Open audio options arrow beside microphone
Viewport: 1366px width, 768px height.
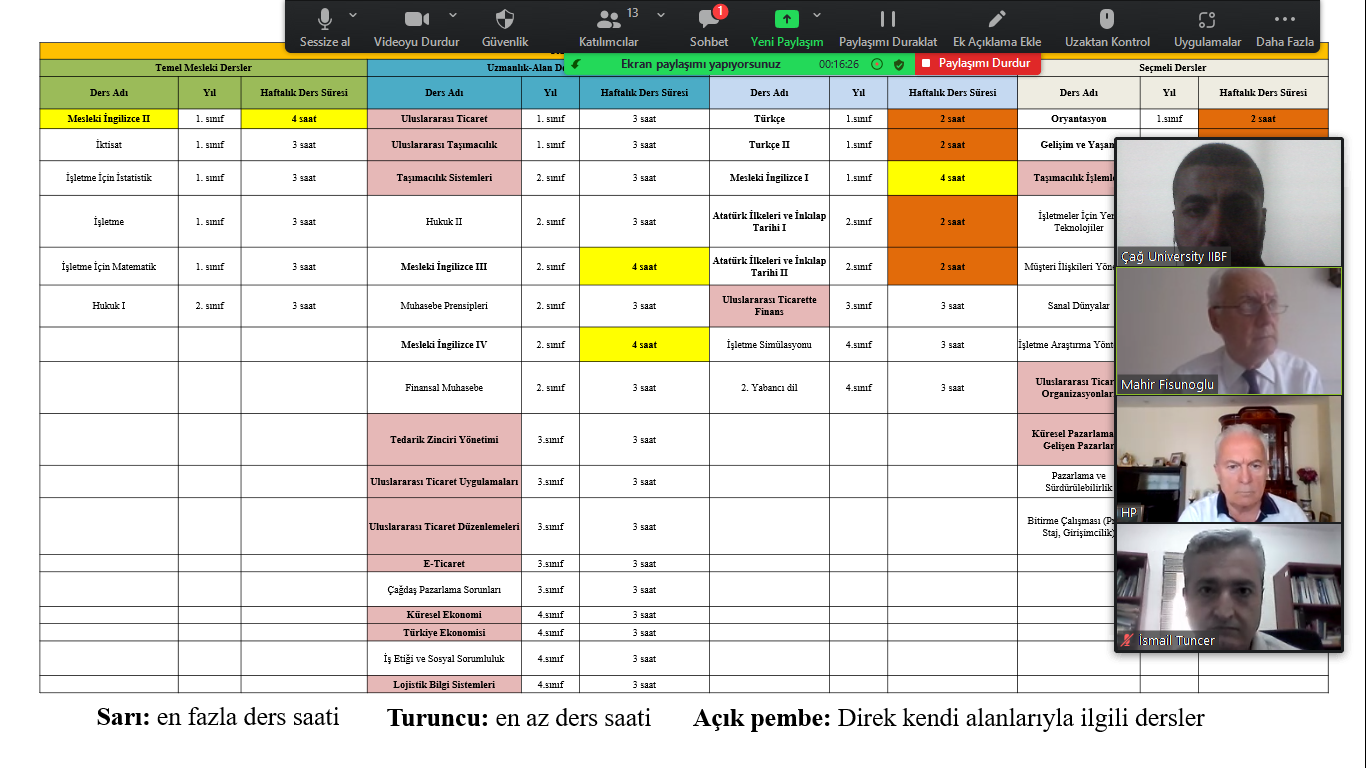point(353,15)
